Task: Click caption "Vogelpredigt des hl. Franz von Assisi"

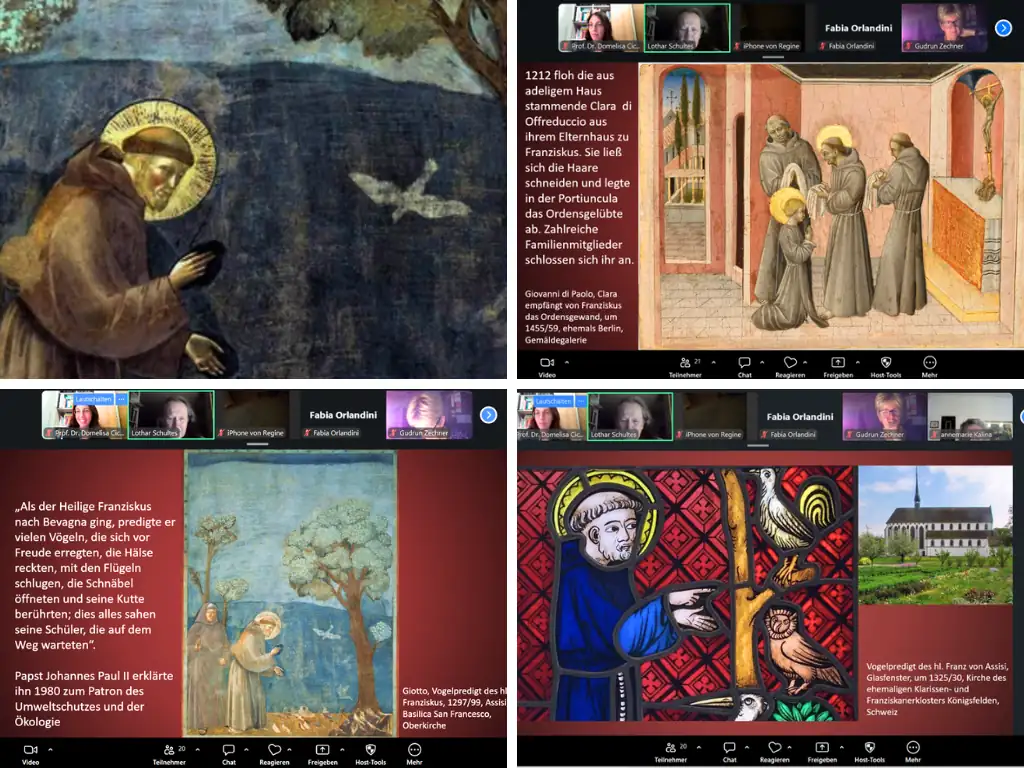Action: pos(937,667)
